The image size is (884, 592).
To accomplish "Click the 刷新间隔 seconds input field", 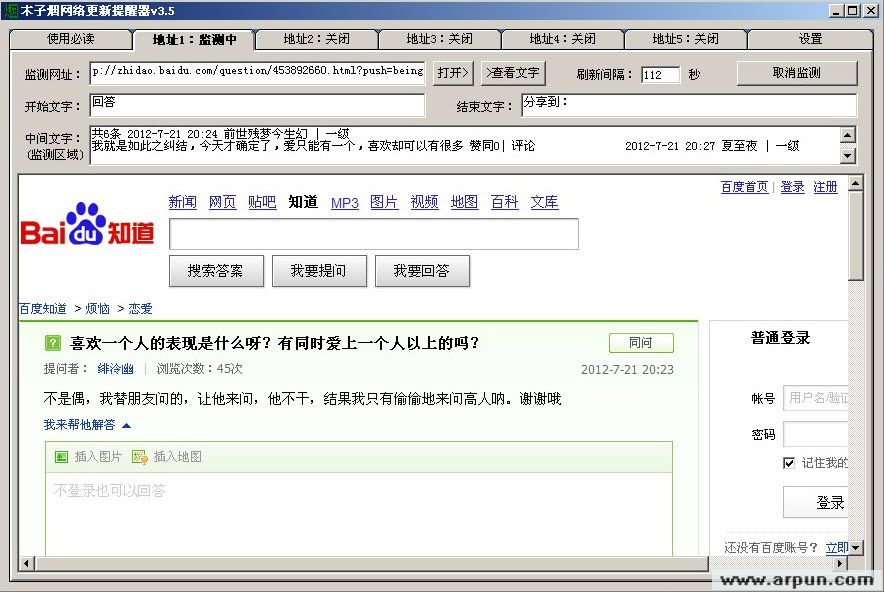I will (x=660, y=75).
